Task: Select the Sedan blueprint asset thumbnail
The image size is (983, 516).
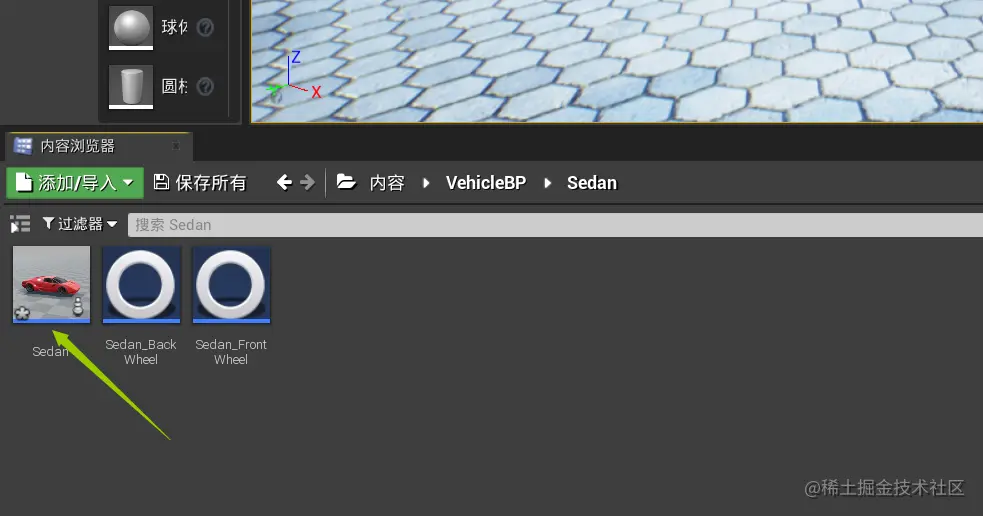Action: (51, 285)
